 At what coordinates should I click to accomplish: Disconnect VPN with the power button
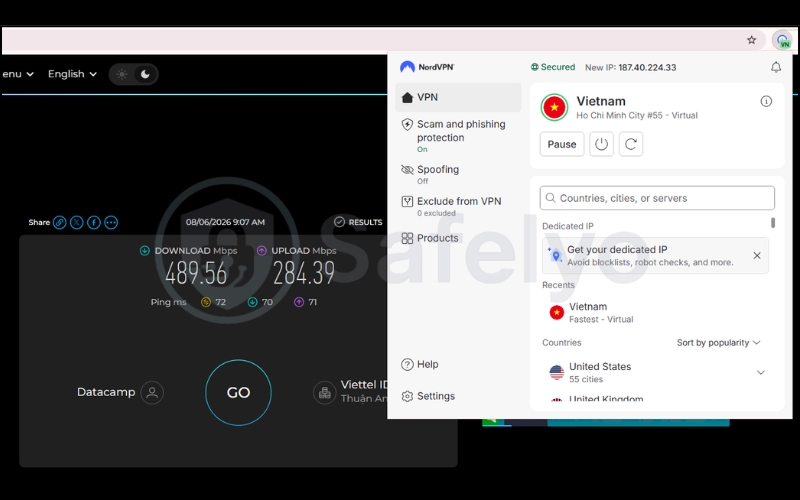[601, 144]
